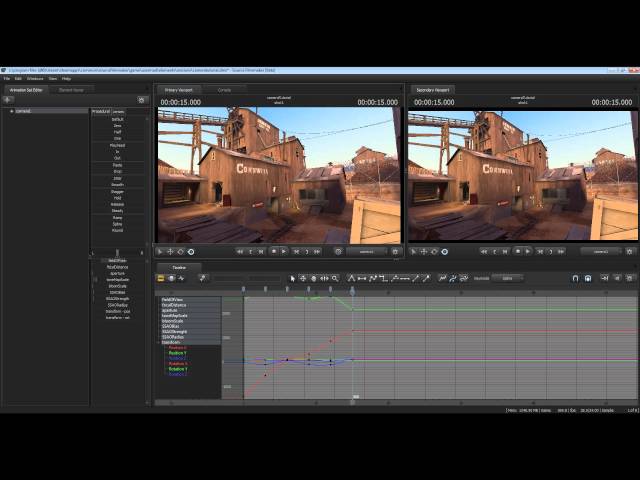Switch to the Graph Editor mode icon

pyautogui.click(x=182, y=278)
